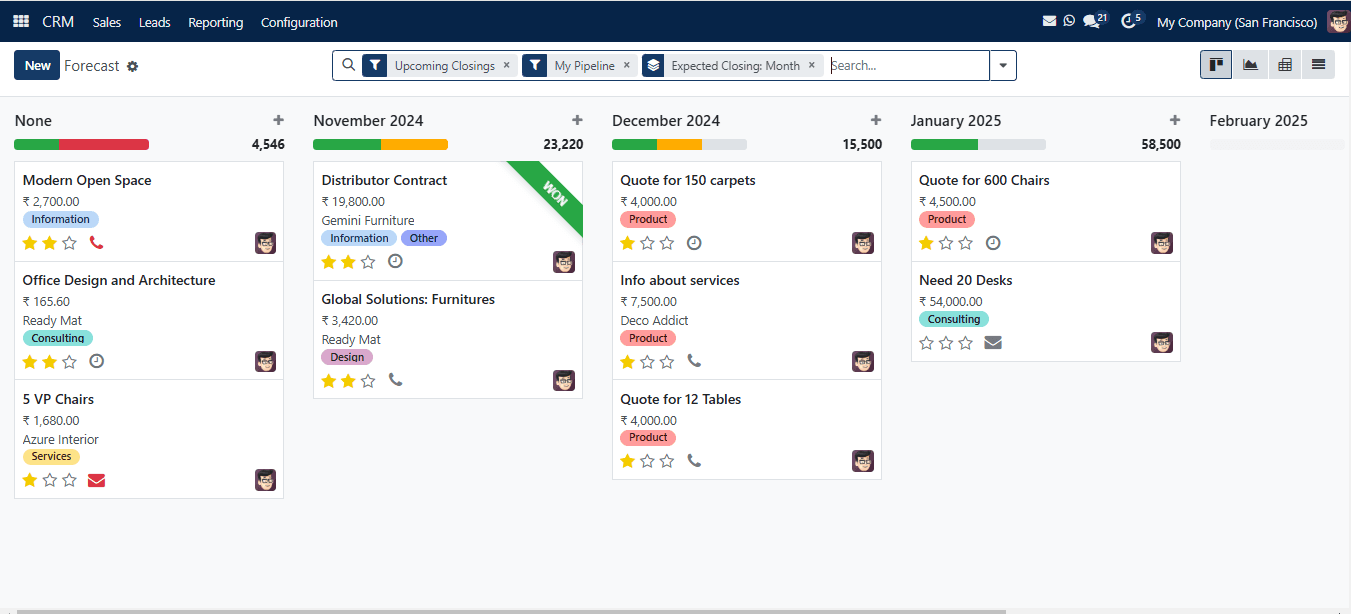Open the Forecast settings gear

(132, 66)
